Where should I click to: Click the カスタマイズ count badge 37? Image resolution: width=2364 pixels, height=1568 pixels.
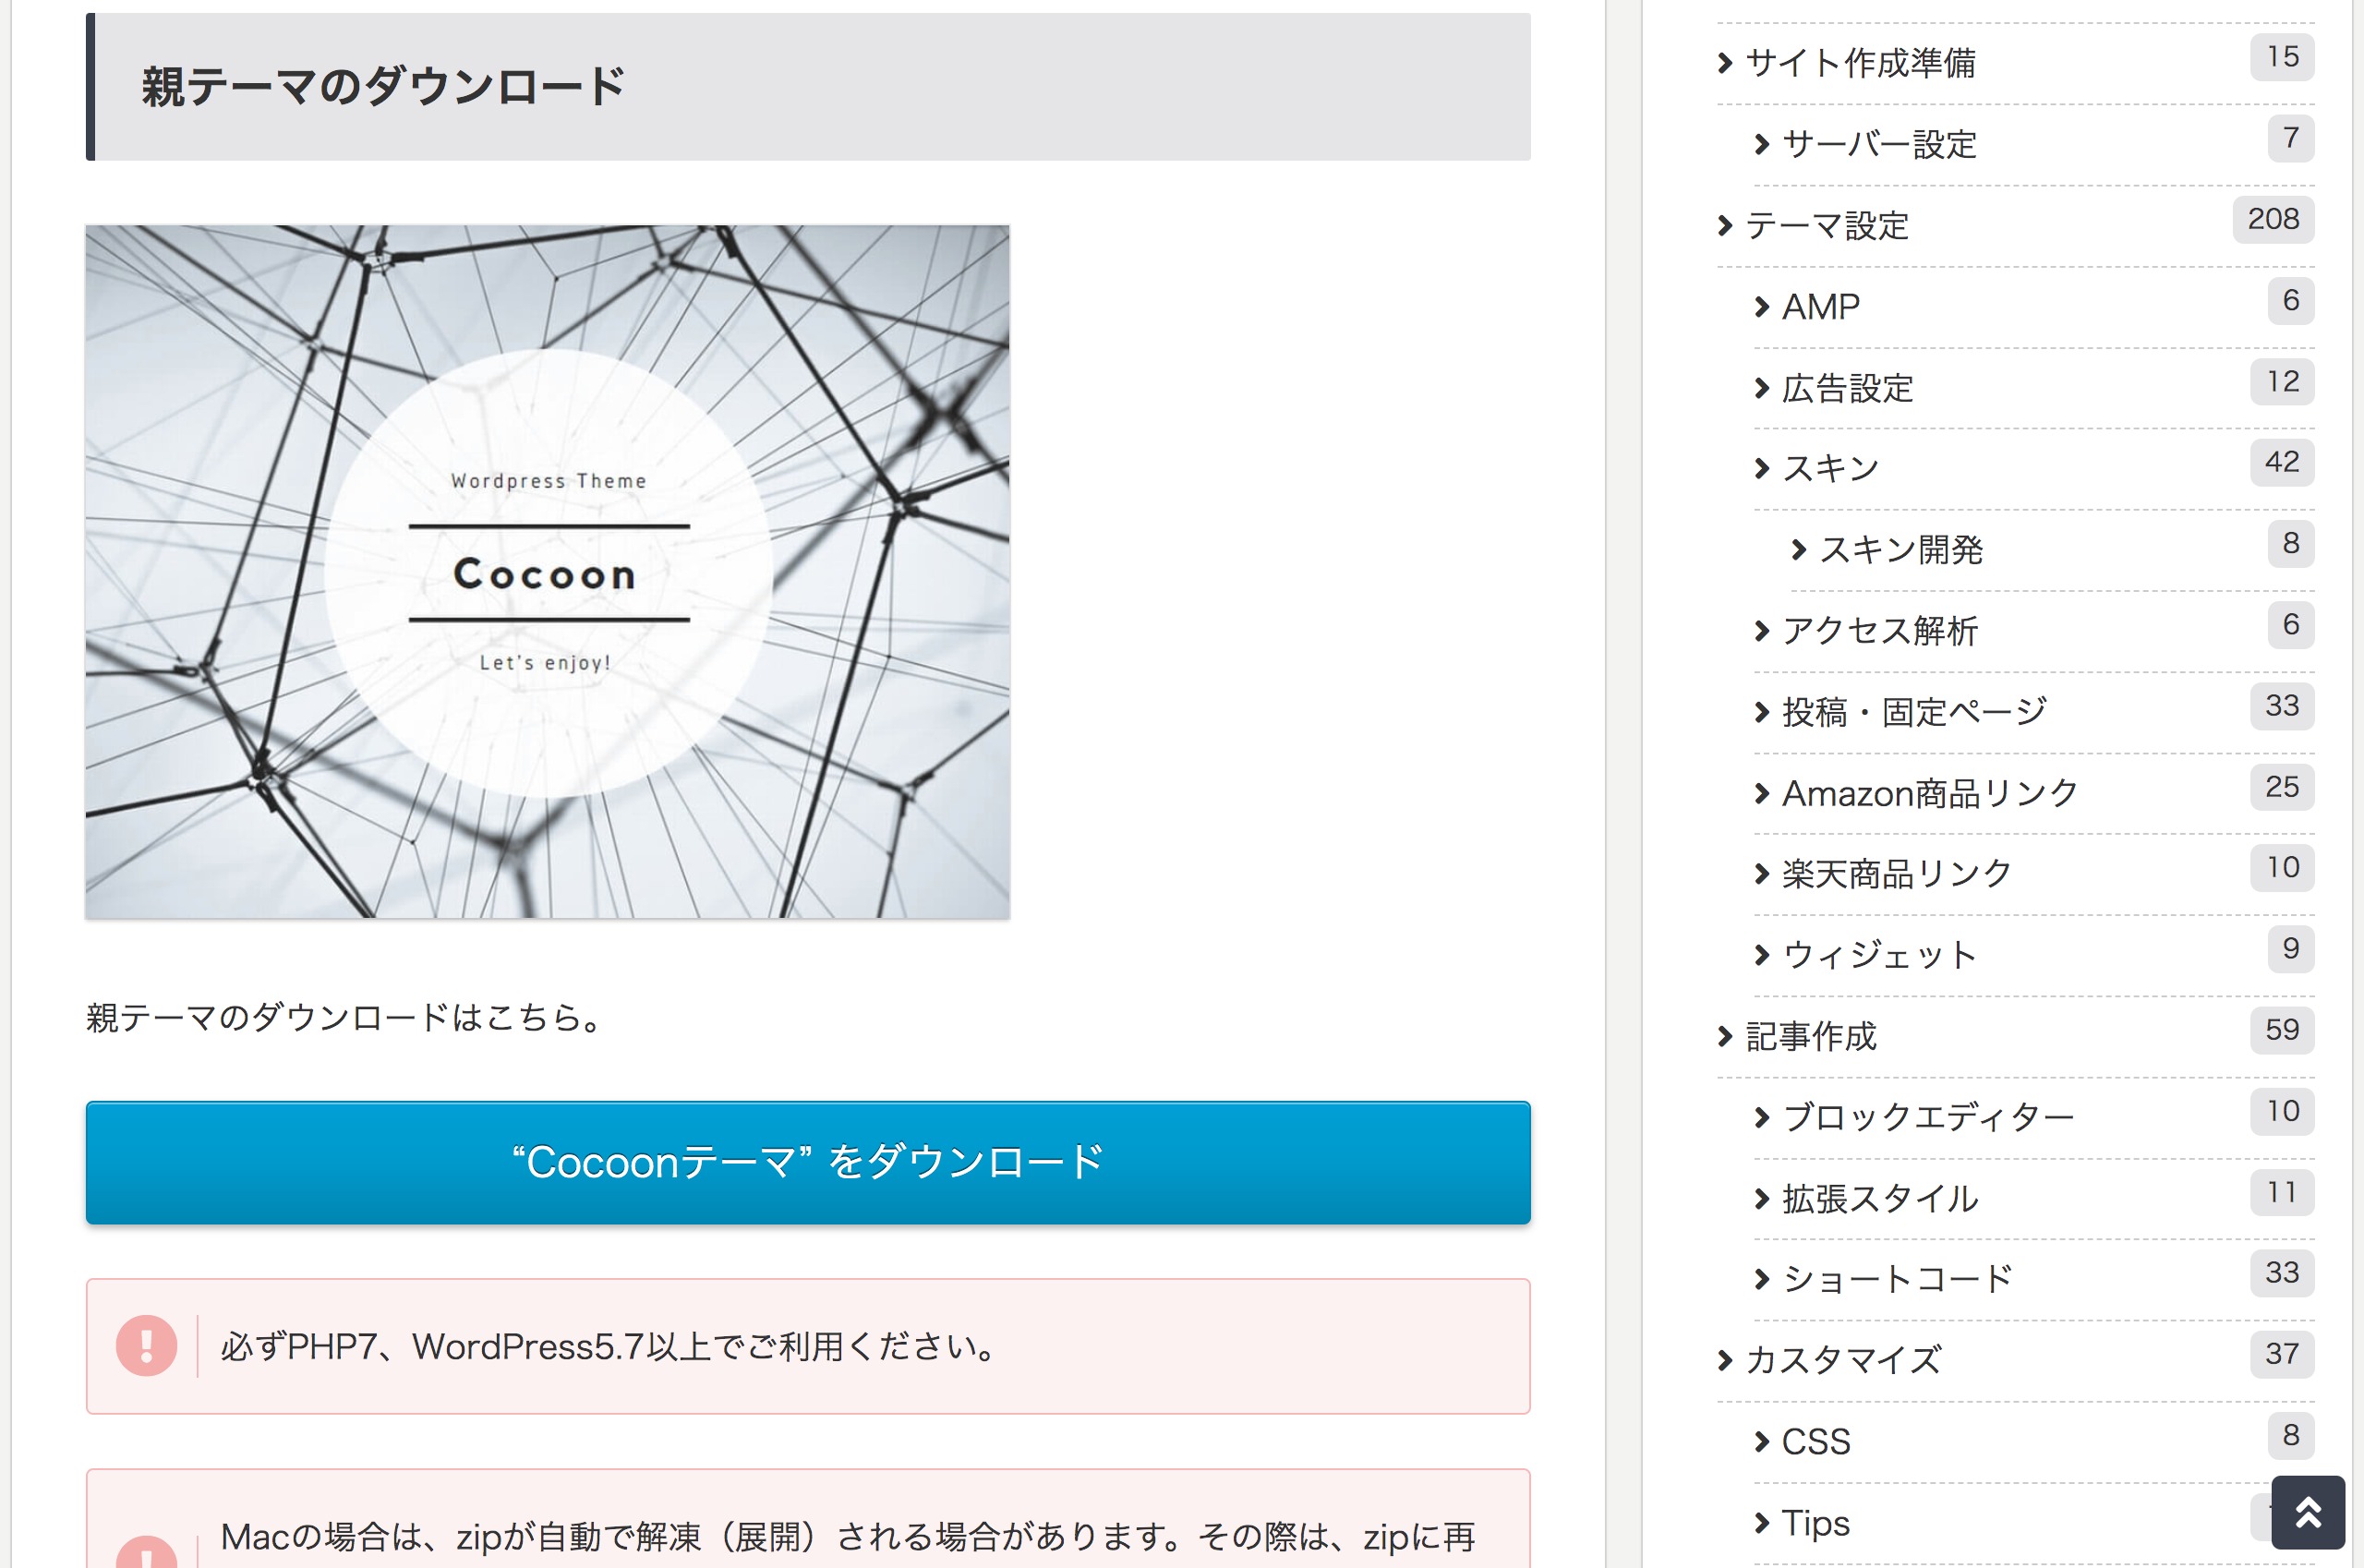(x=2281, y=1354)
